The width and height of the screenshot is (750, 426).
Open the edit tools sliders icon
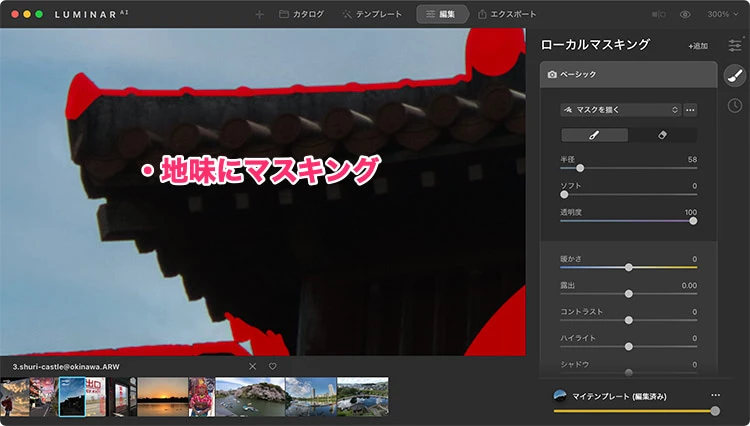[735, 45]
